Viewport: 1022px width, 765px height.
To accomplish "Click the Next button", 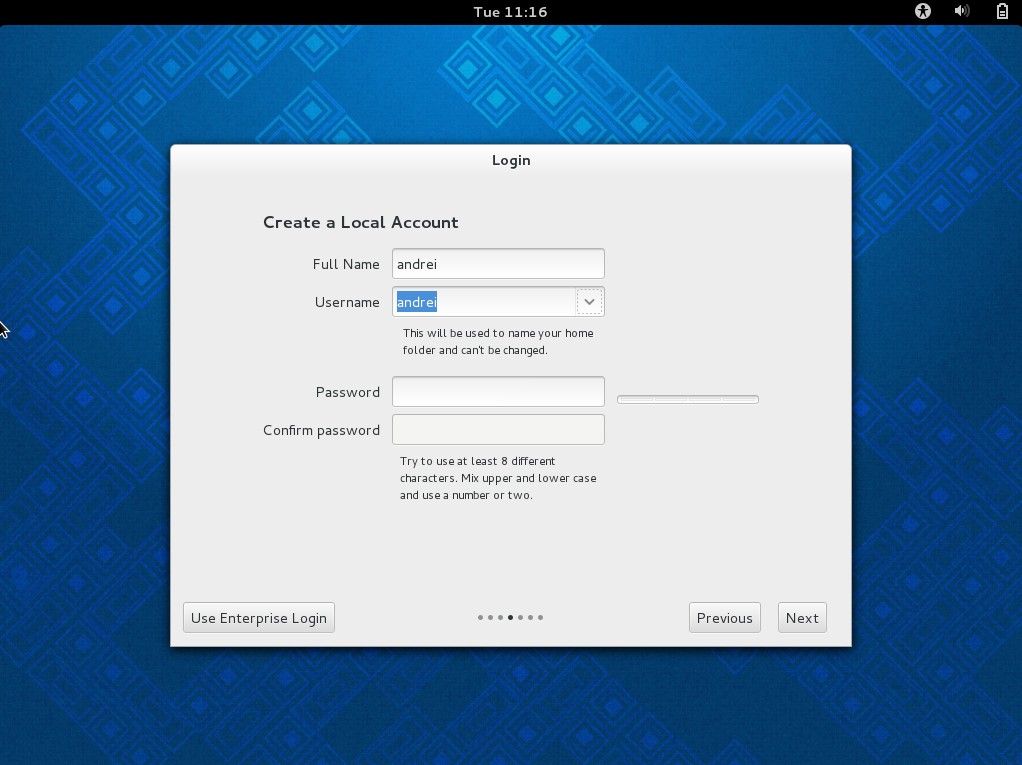I will 801,617.
